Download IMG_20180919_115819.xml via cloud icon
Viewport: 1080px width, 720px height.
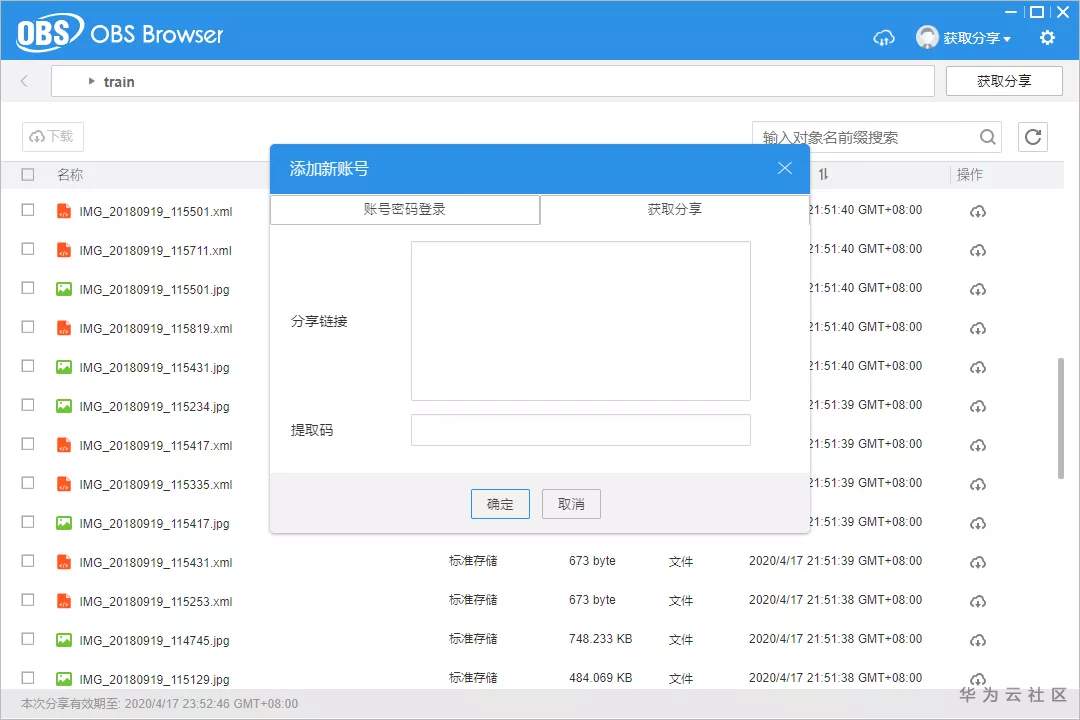(x=978, y=329)
